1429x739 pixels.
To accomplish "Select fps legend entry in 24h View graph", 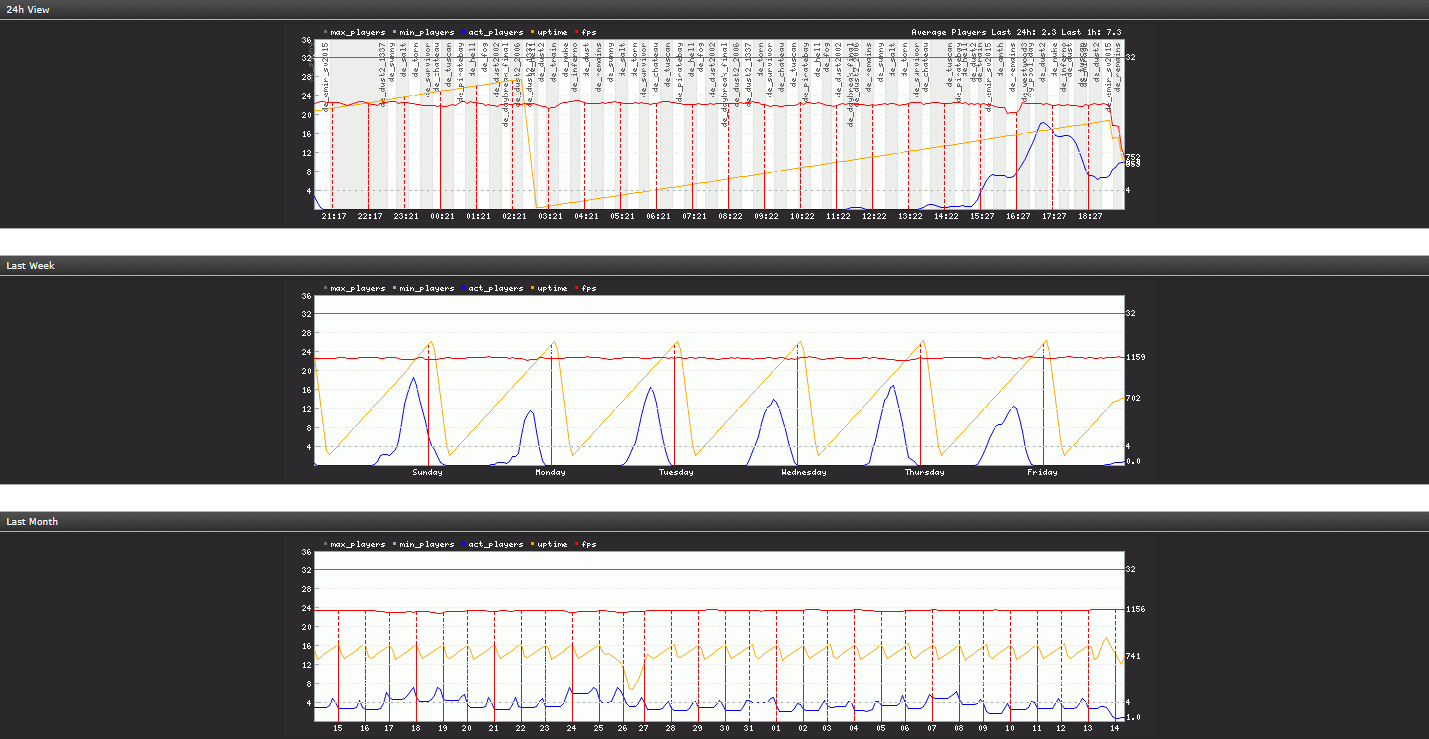I will coord(588,32).
